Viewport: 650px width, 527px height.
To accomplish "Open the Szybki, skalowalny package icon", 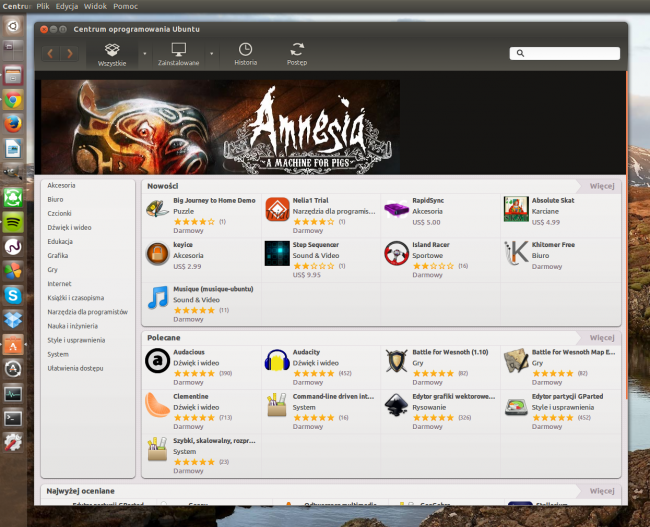I will (x=158, y=449).
